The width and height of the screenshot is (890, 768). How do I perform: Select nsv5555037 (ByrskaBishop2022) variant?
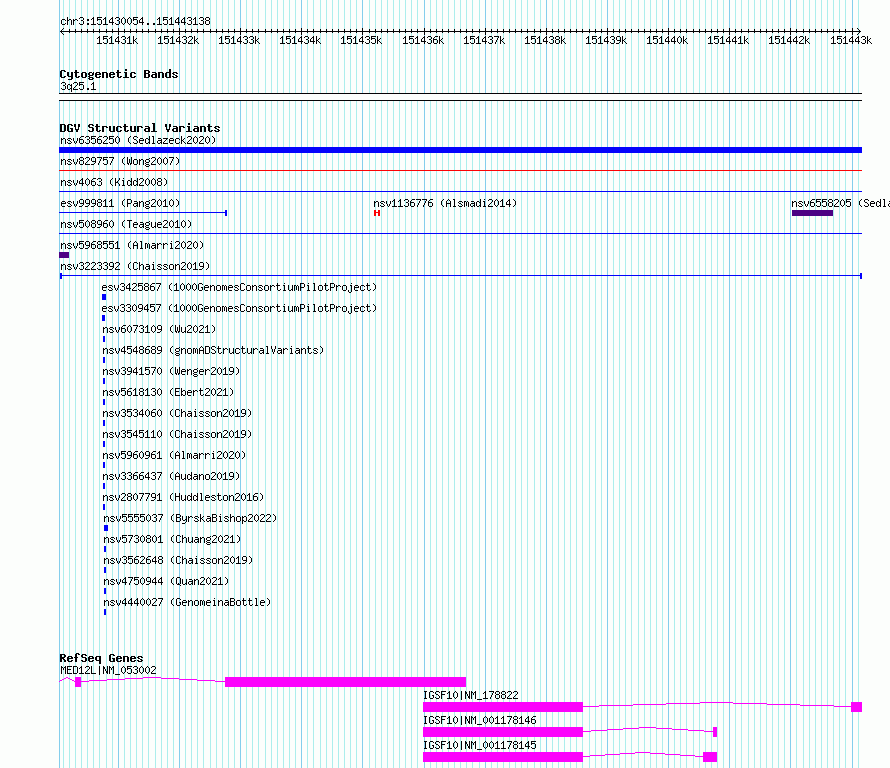click(190, 518)
